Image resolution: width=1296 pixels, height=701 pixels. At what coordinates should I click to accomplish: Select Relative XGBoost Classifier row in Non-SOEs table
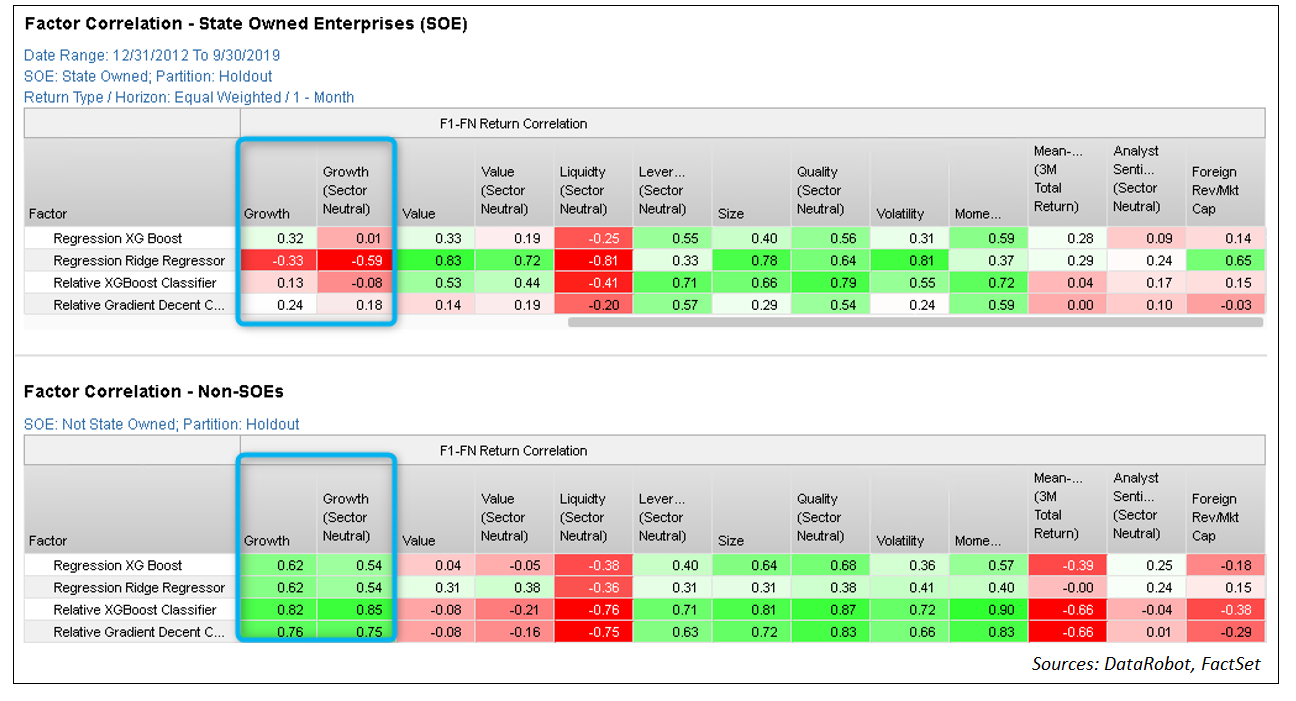click(x=134, y=610)
